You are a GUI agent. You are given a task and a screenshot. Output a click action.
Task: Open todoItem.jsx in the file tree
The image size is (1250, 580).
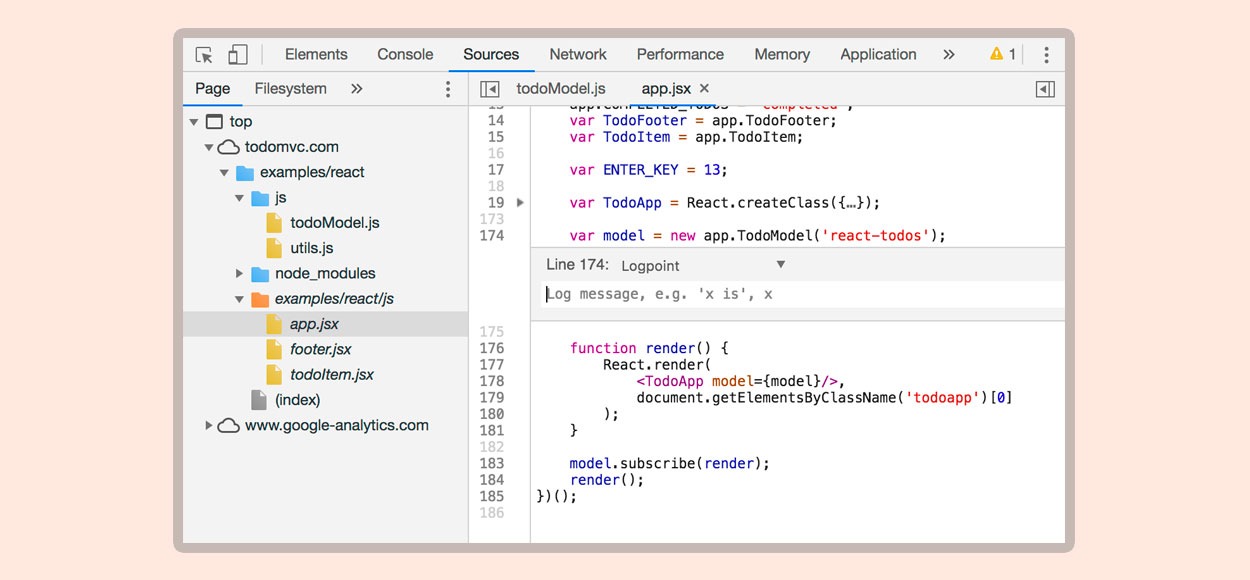coord(332,375)
